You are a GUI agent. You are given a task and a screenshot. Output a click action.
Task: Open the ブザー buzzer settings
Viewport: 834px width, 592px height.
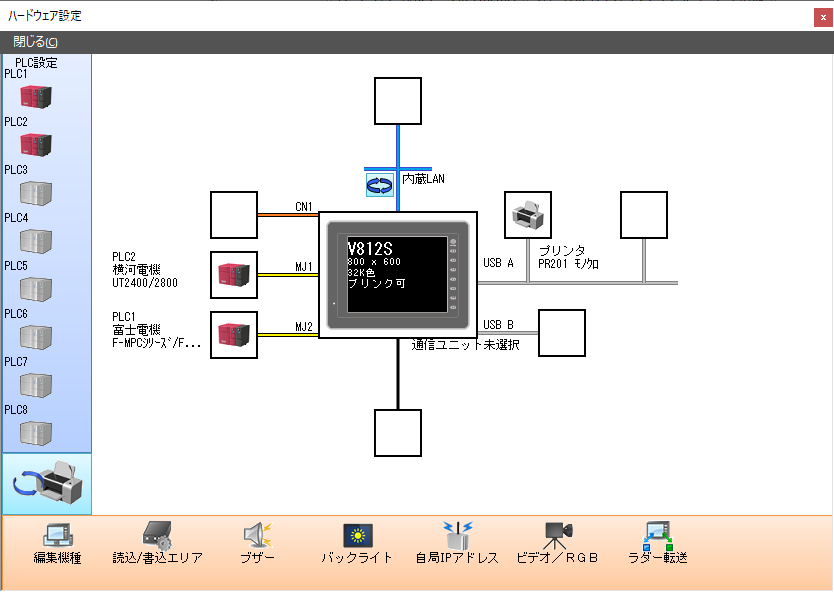click(x=258, y=543)
